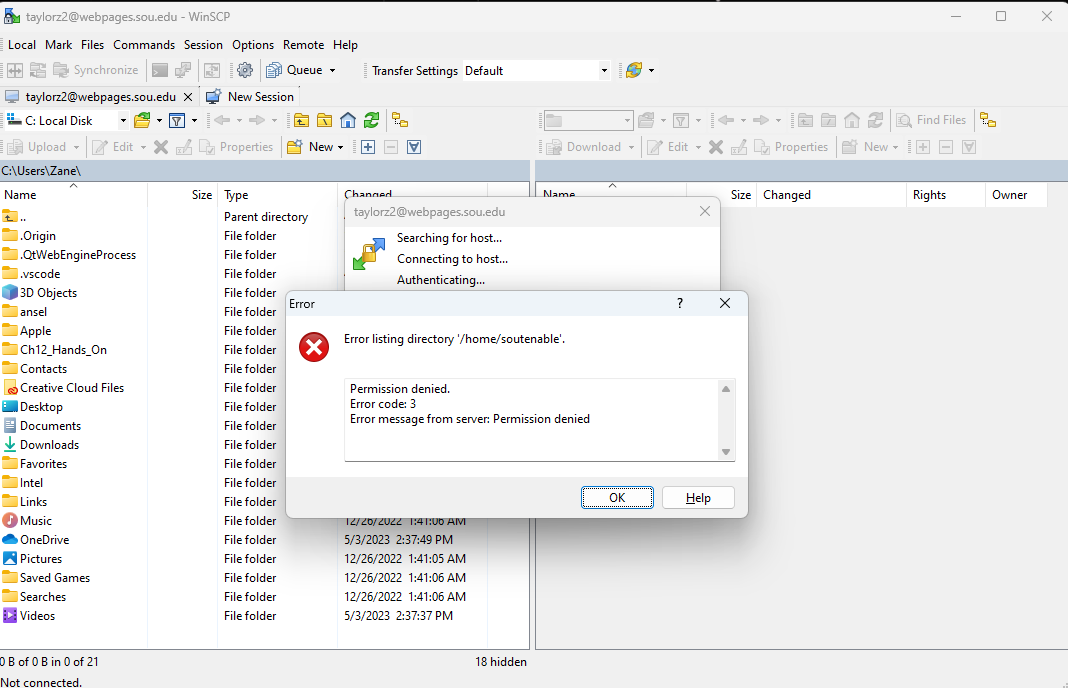
Task: Dismiss the error with OK
Action: [617, 497]
